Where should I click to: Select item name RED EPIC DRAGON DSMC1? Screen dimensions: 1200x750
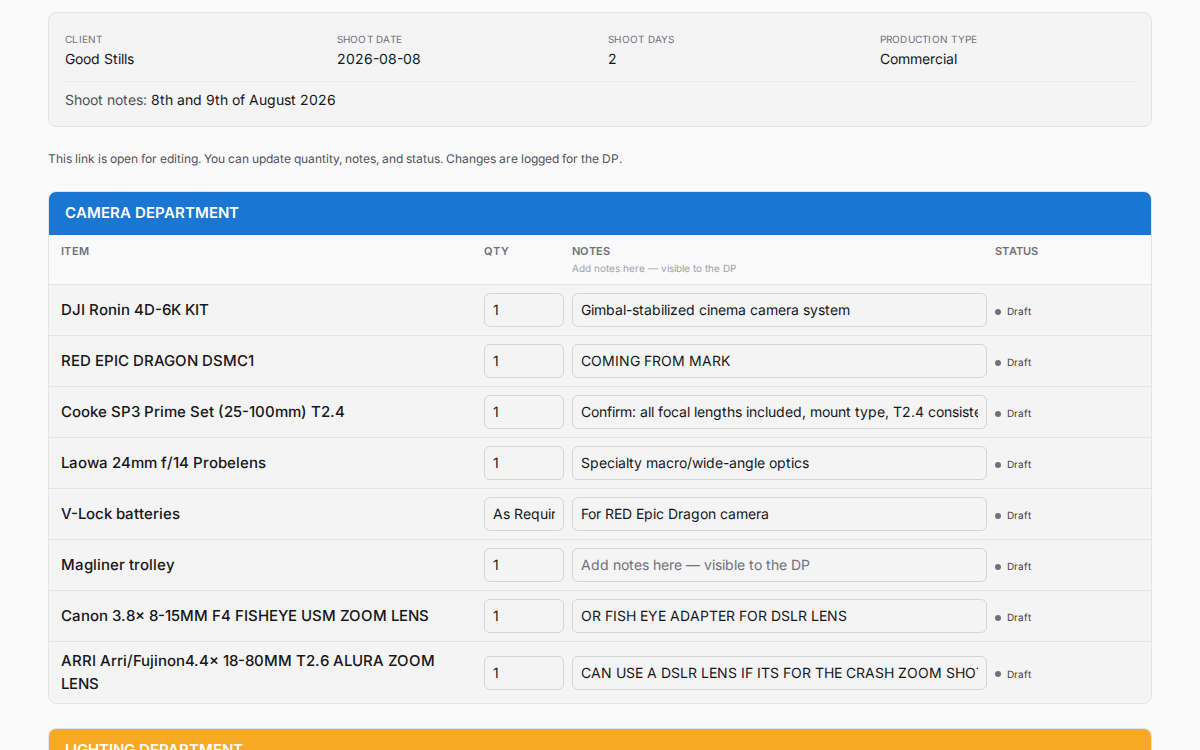pyautogui.click(x=158, y=361)
